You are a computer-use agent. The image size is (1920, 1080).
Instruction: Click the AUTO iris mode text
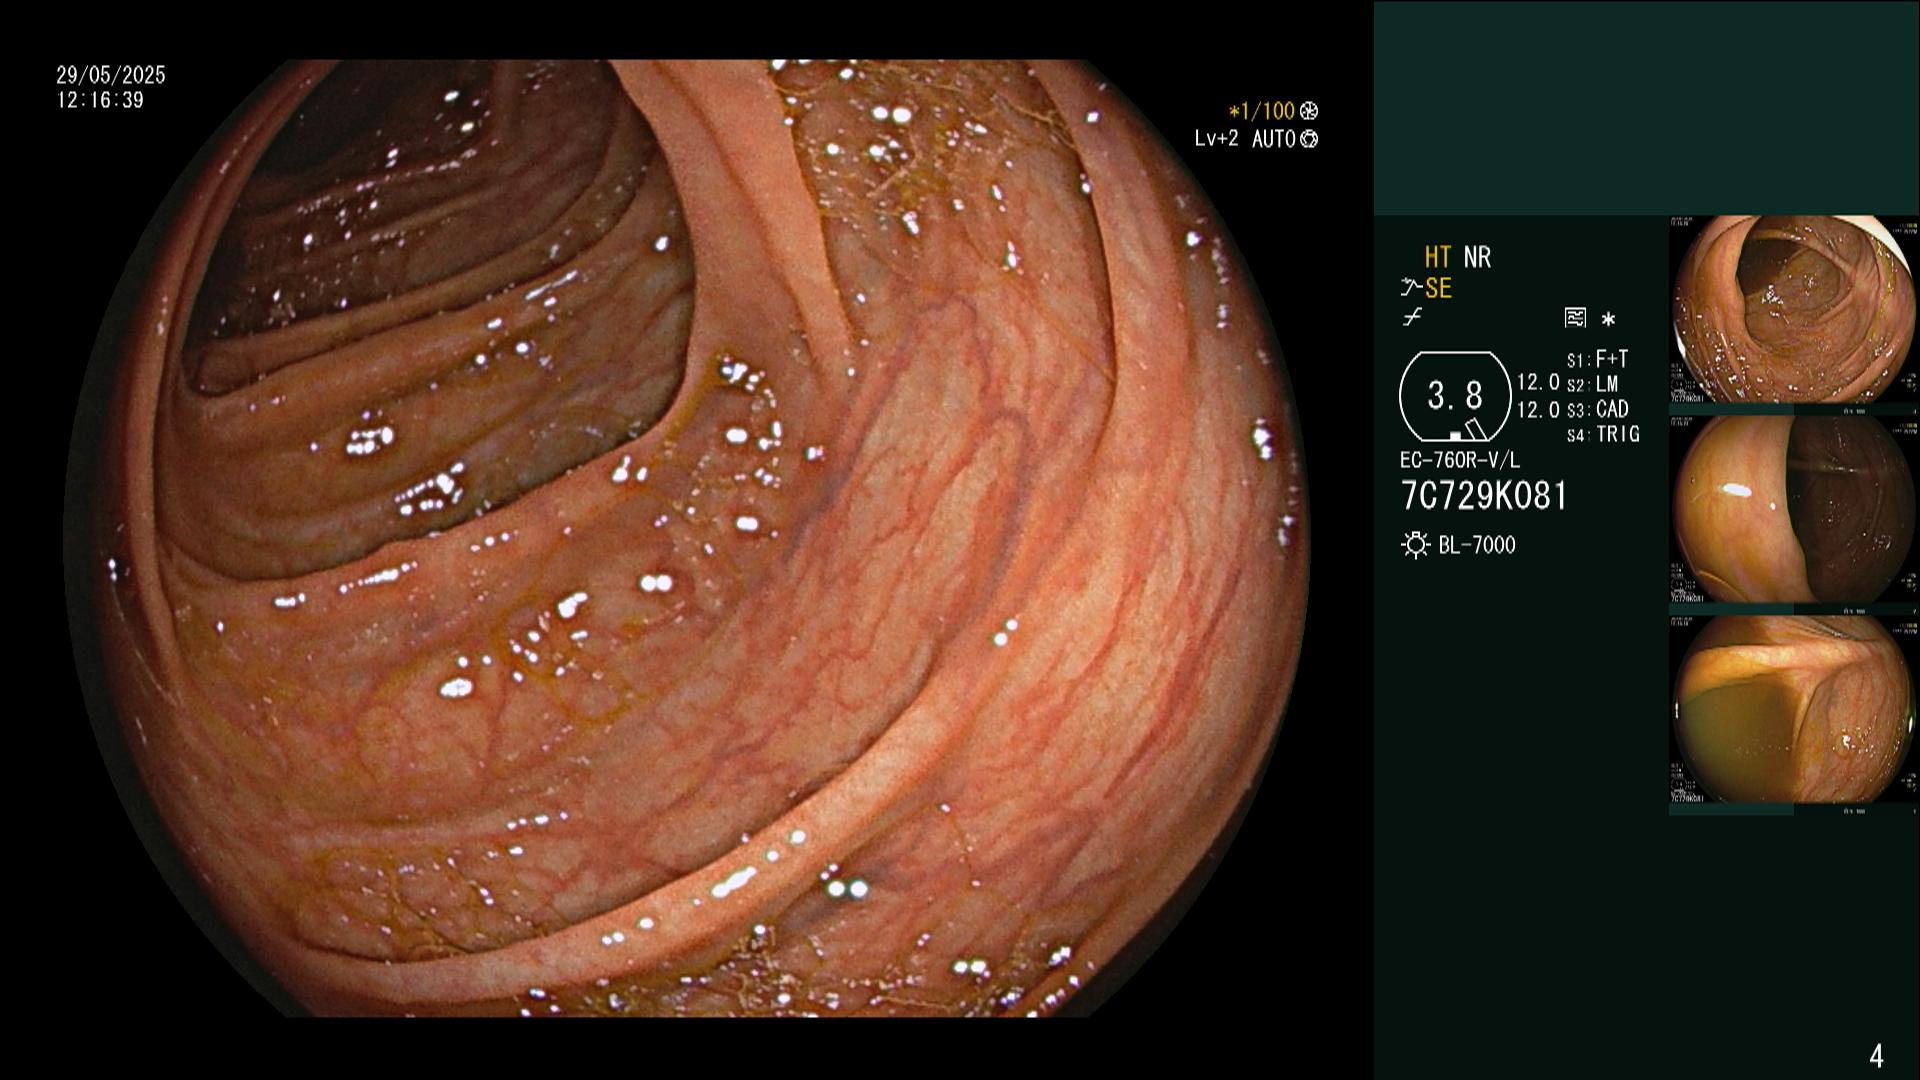click(x=1274, y=139)
